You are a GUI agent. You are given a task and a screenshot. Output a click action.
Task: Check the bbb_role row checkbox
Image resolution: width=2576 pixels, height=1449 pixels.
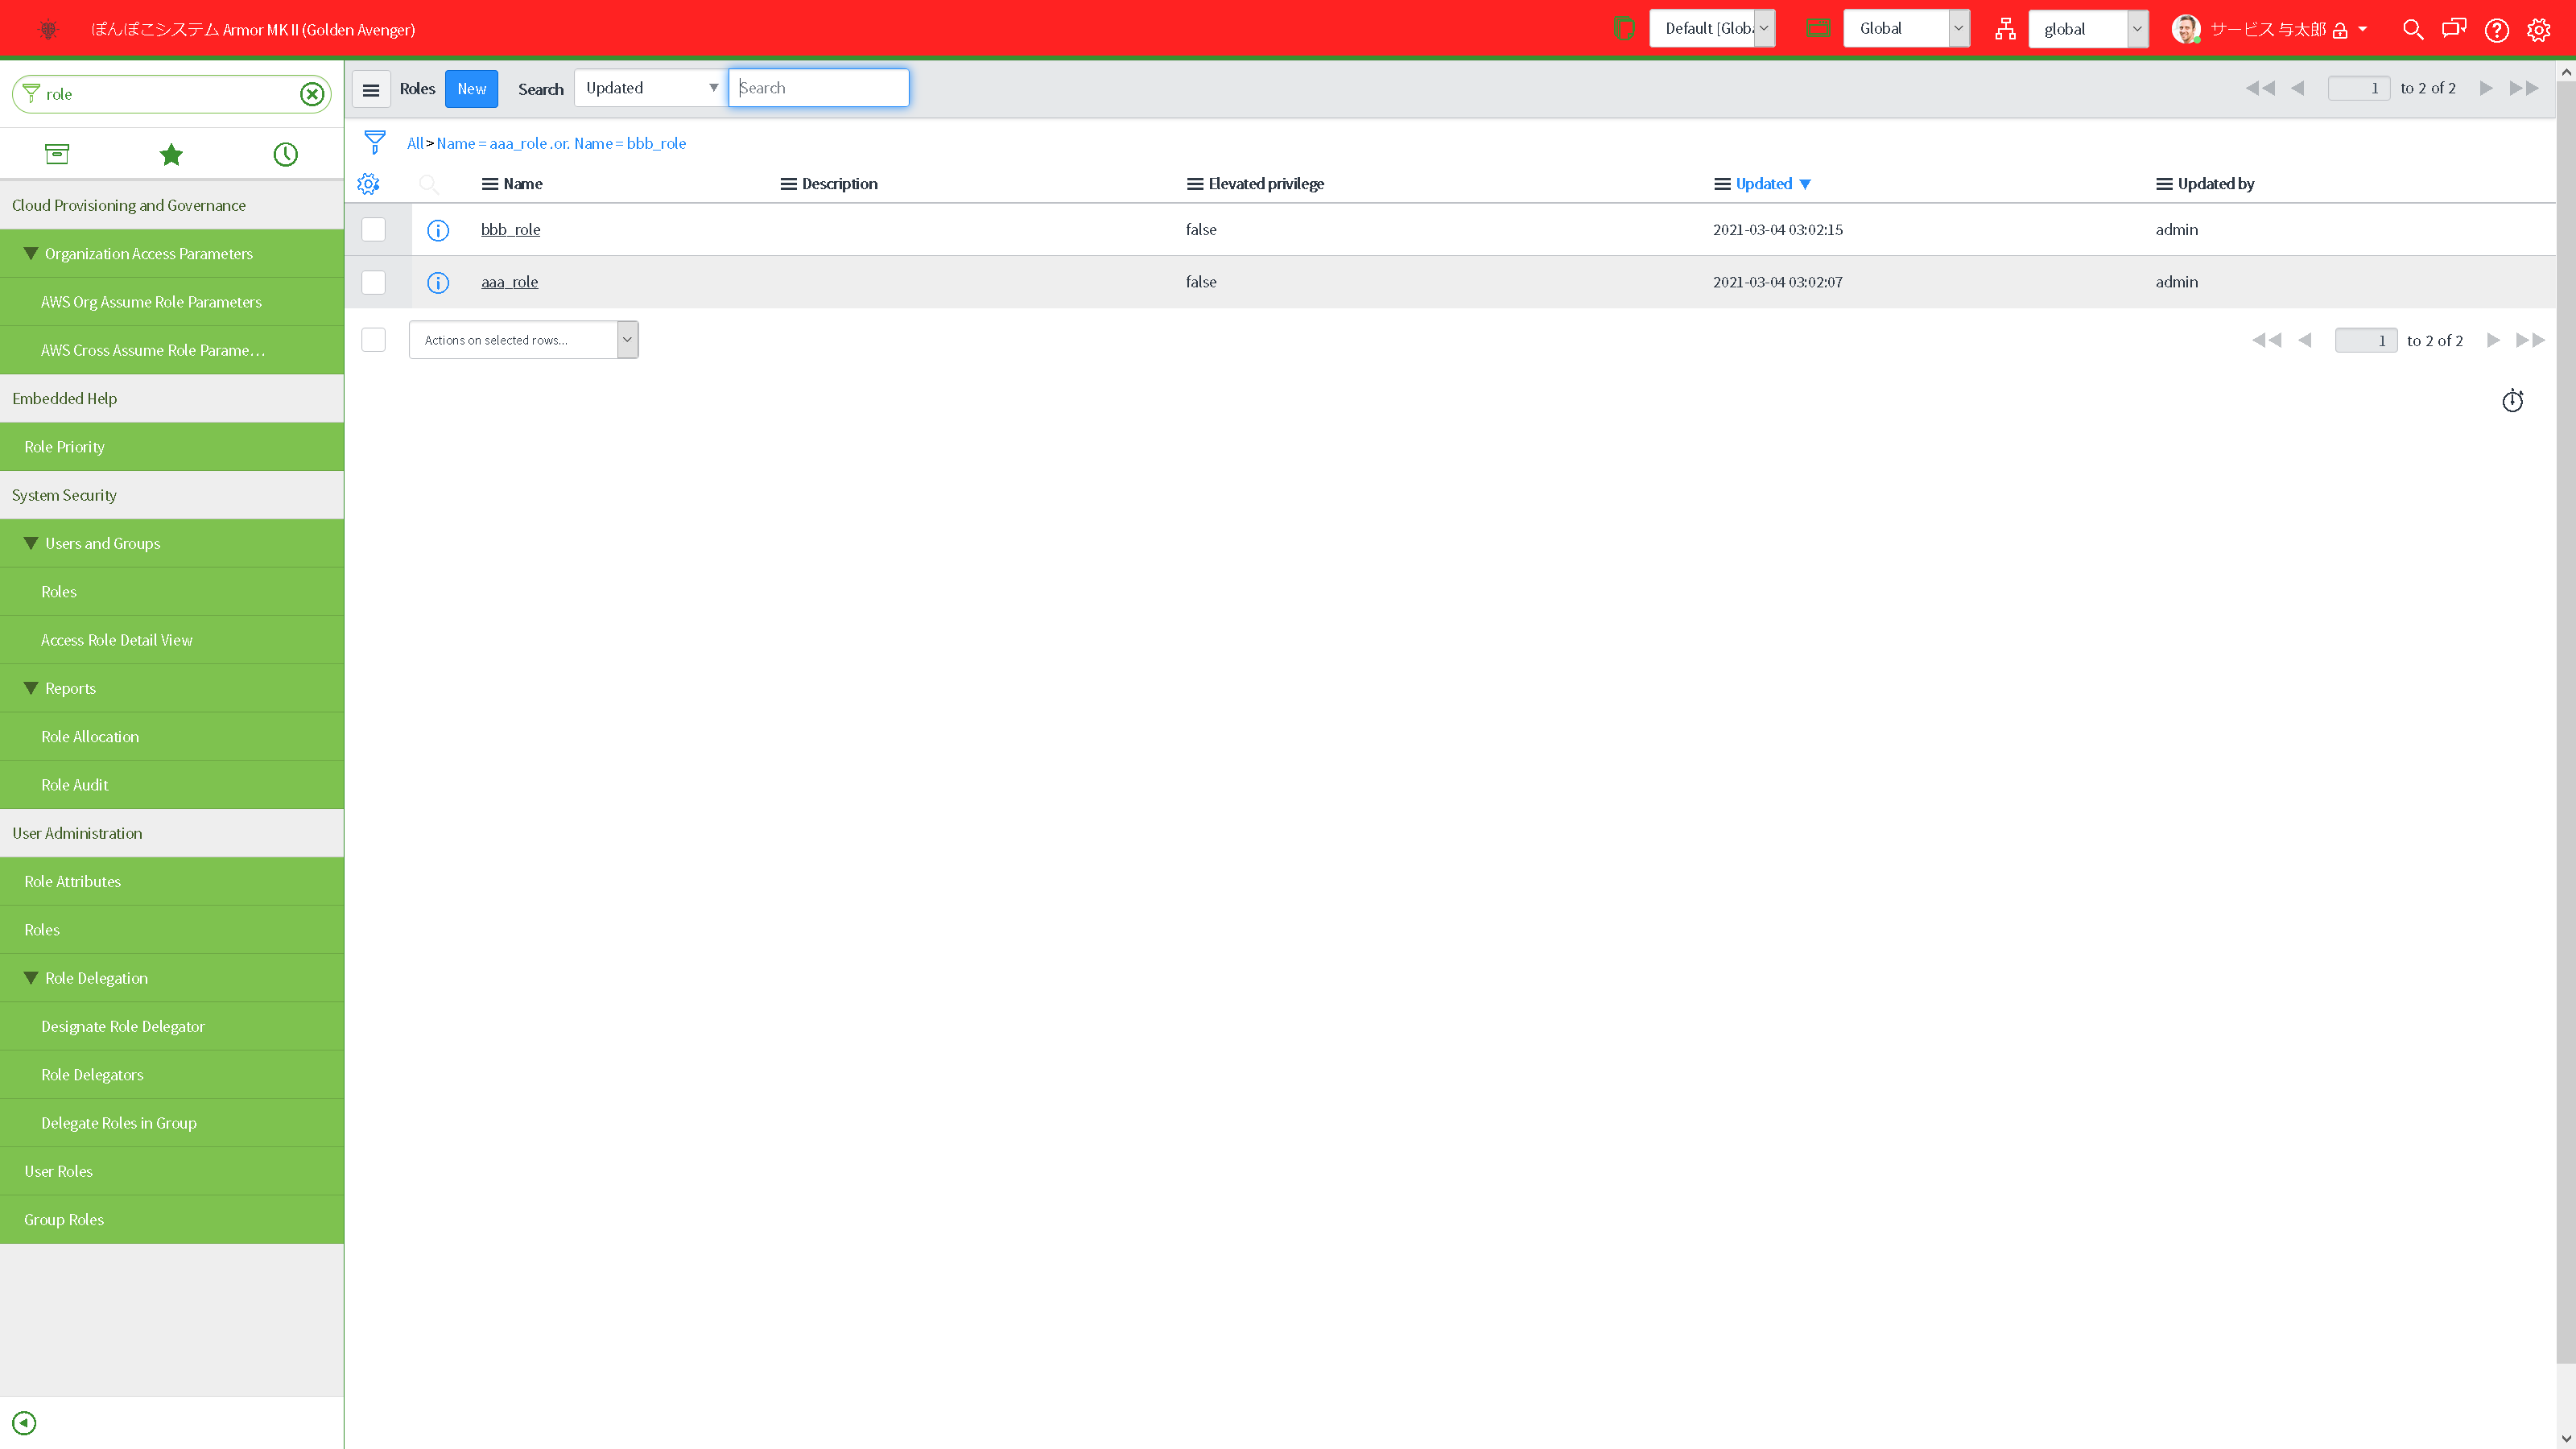pyautogui.click(x=373, y=230)
